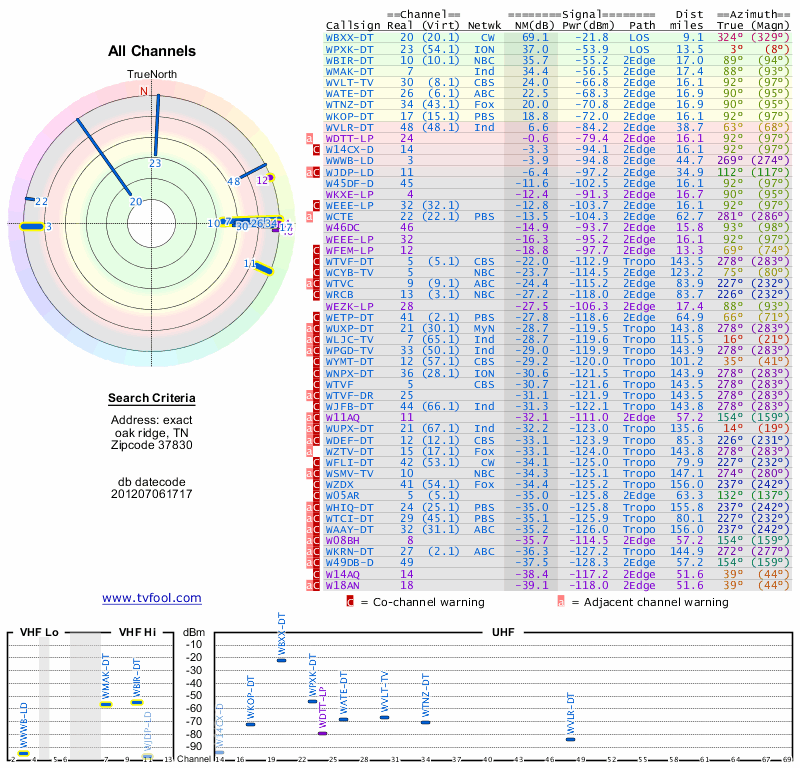Click the co-channel icon beside W14CX-D
This screenshot has height=768, width=800.
coord(316,150)
